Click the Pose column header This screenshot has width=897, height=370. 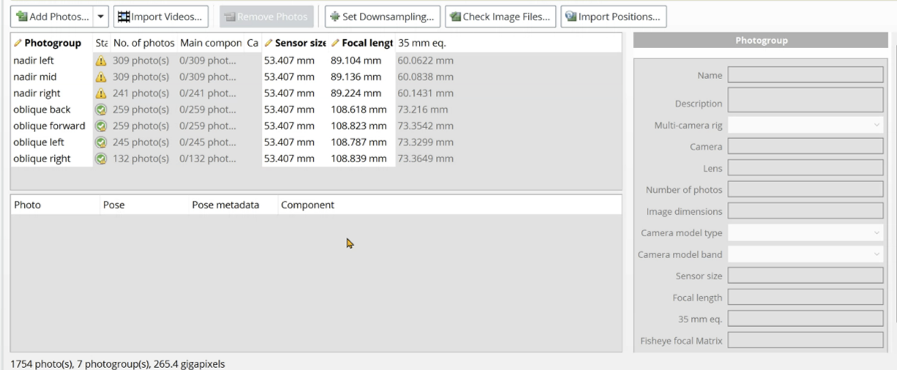pyautogui.click(x=144, y=205)
